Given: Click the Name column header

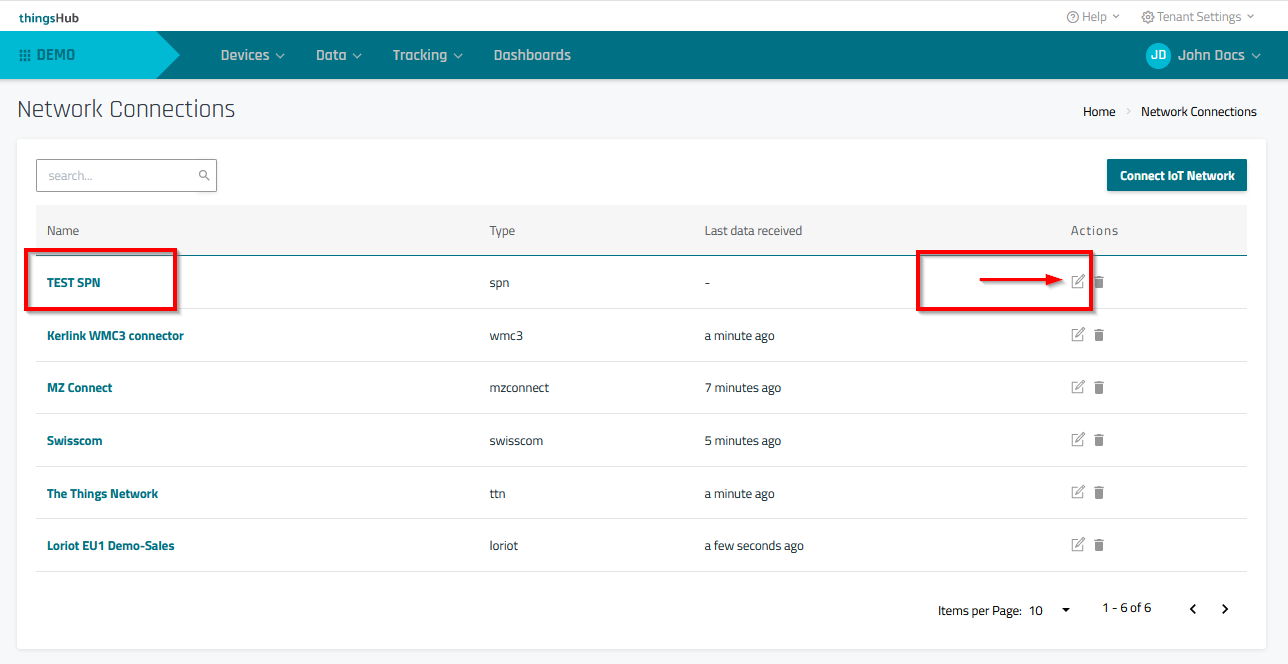Looking at the screenshot, I should coord(63,231).
